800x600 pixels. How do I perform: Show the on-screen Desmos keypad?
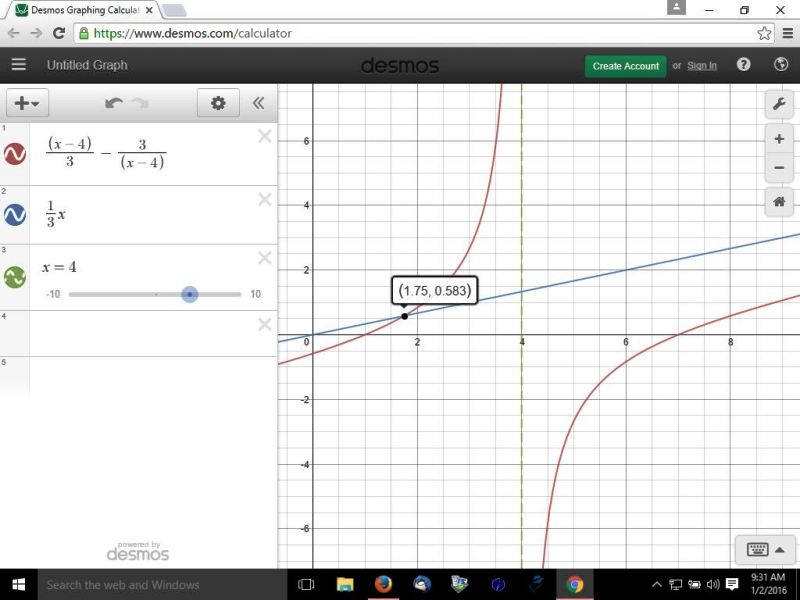point(765,549)
